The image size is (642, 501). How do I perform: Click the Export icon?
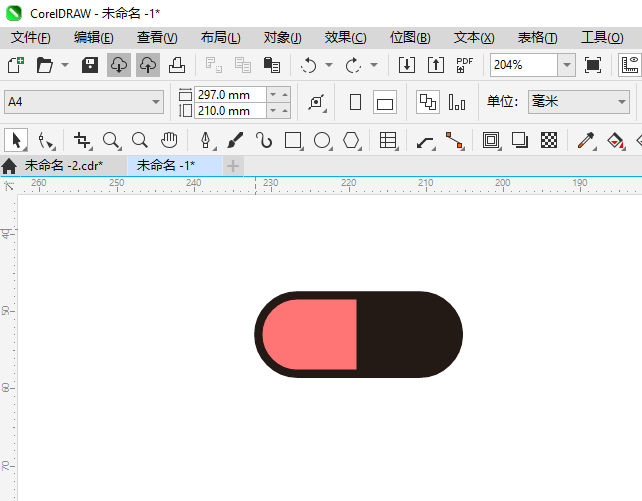tap(436, 65)
